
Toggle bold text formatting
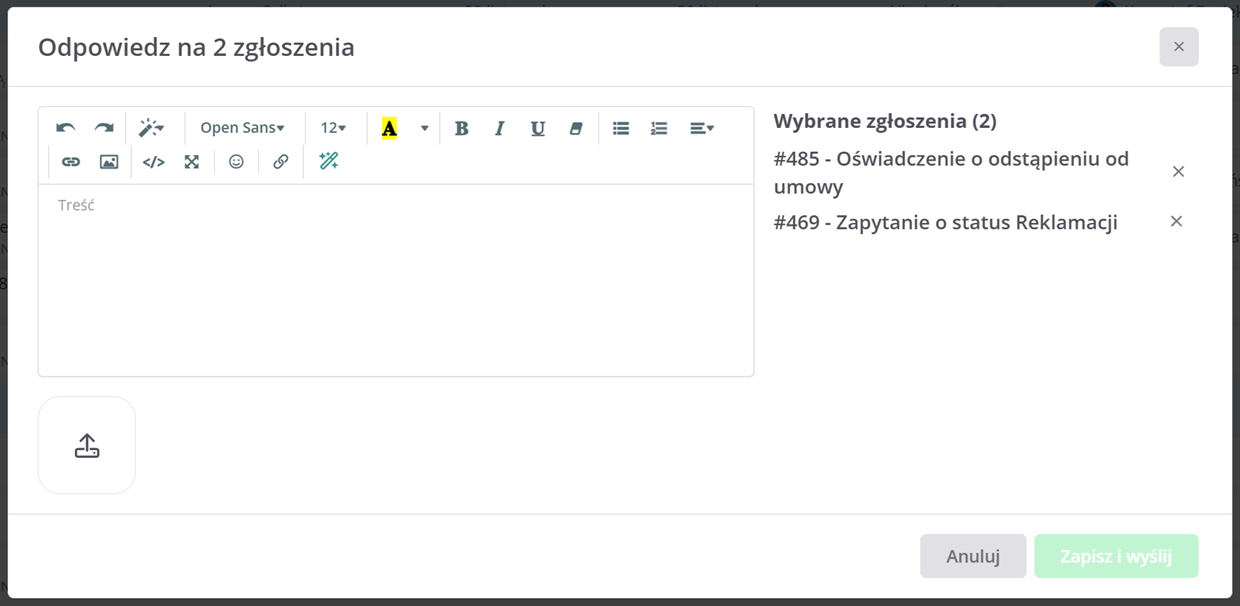[x=461, y=128]
